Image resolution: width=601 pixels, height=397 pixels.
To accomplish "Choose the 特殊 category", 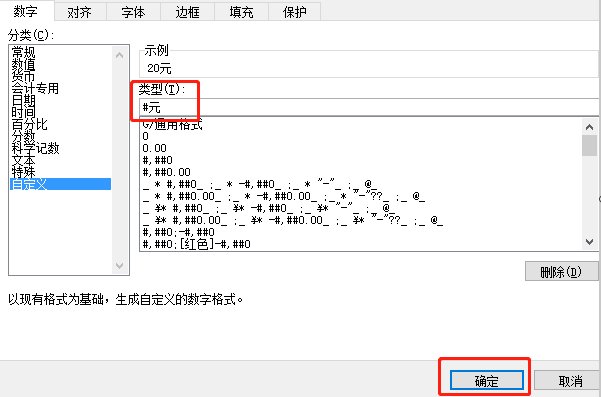I will (23, 172).
